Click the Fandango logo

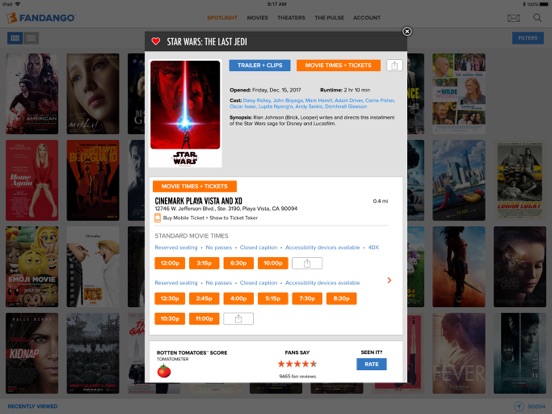click(x=40, y=18)
